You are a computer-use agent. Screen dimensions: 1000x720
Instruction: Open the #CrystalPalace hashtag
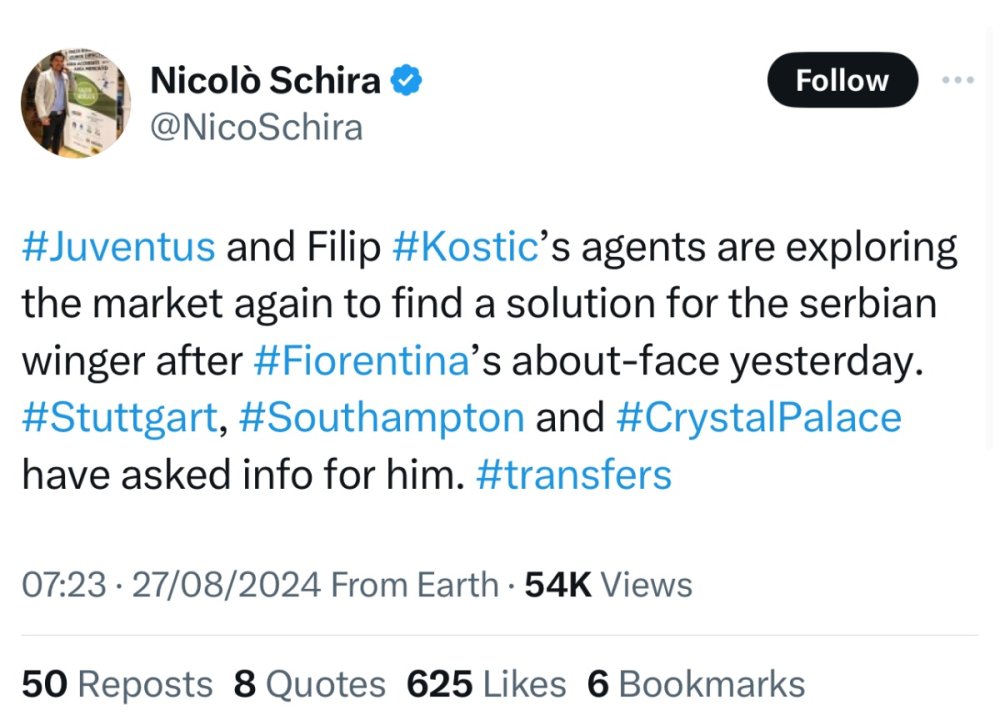coord(759,417)
